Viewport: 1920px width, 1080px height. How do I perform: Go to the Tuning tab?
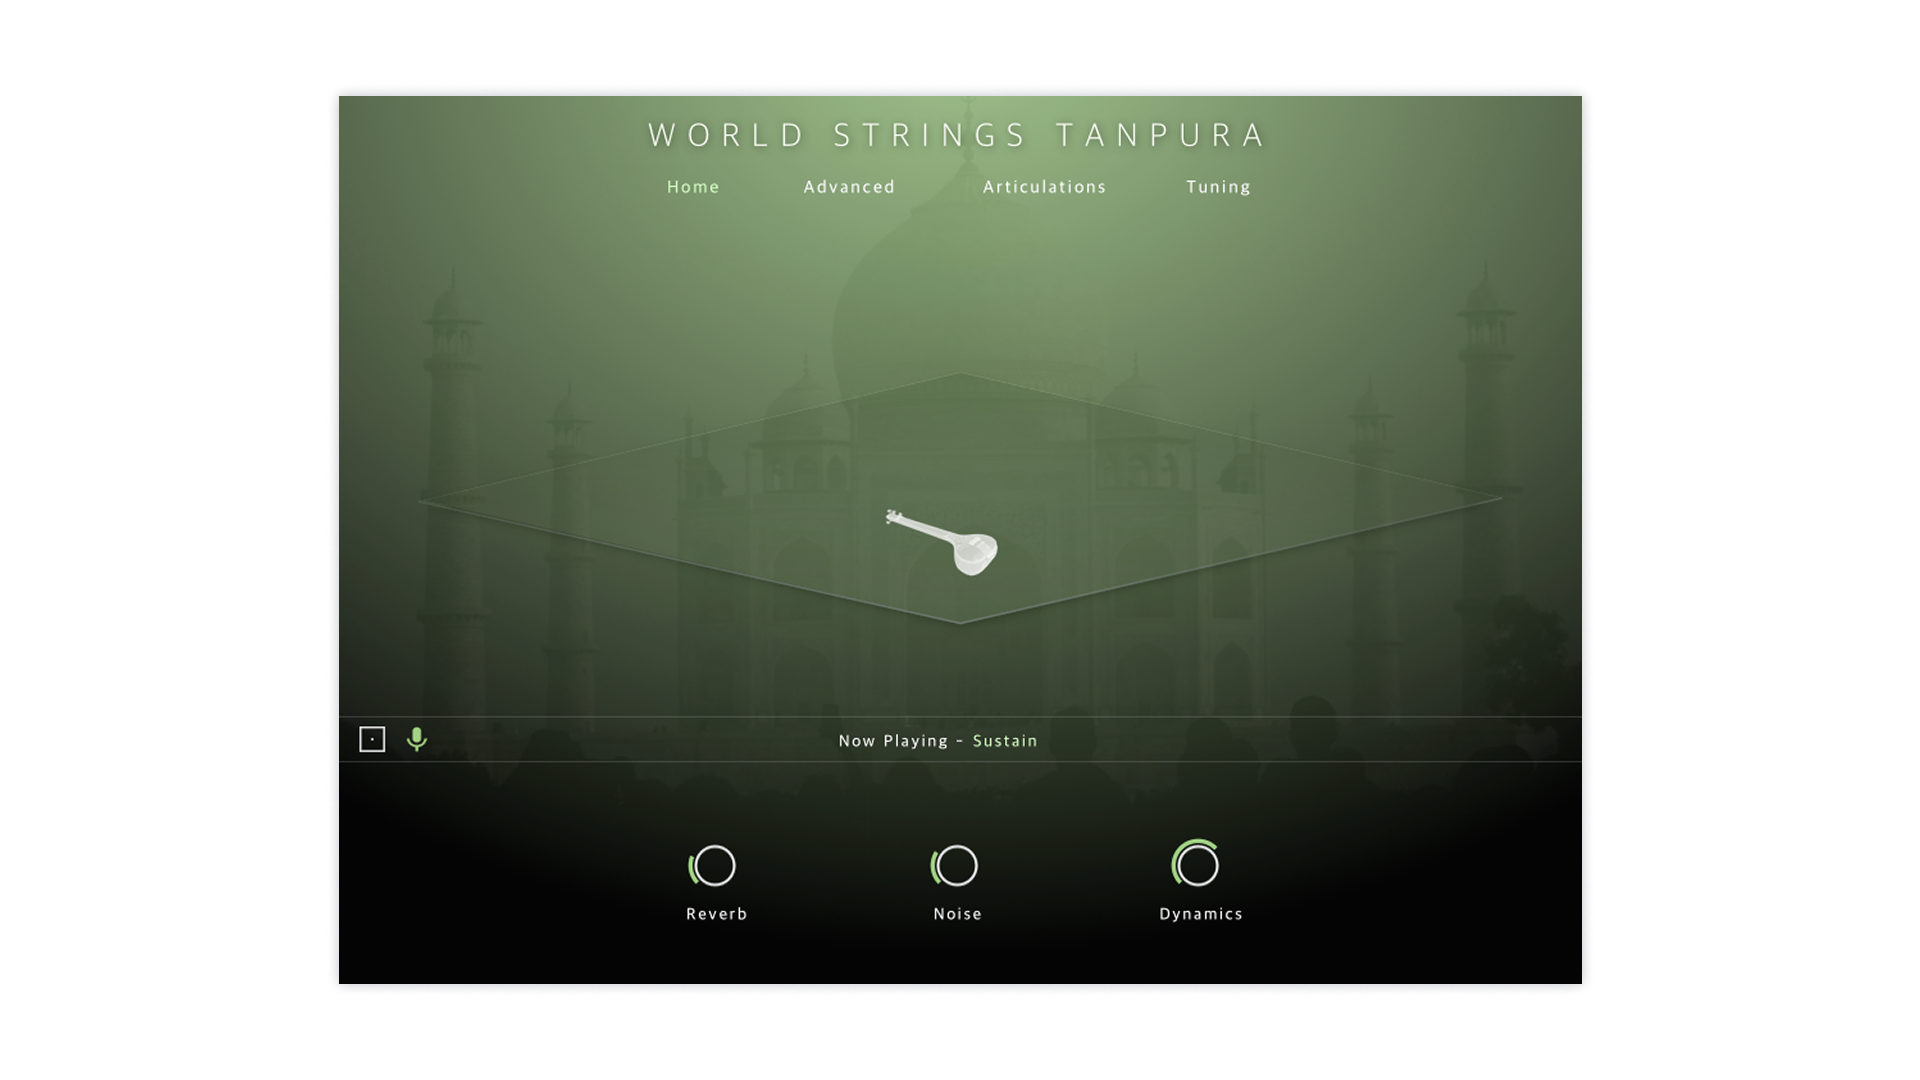tap(1218, 187)
